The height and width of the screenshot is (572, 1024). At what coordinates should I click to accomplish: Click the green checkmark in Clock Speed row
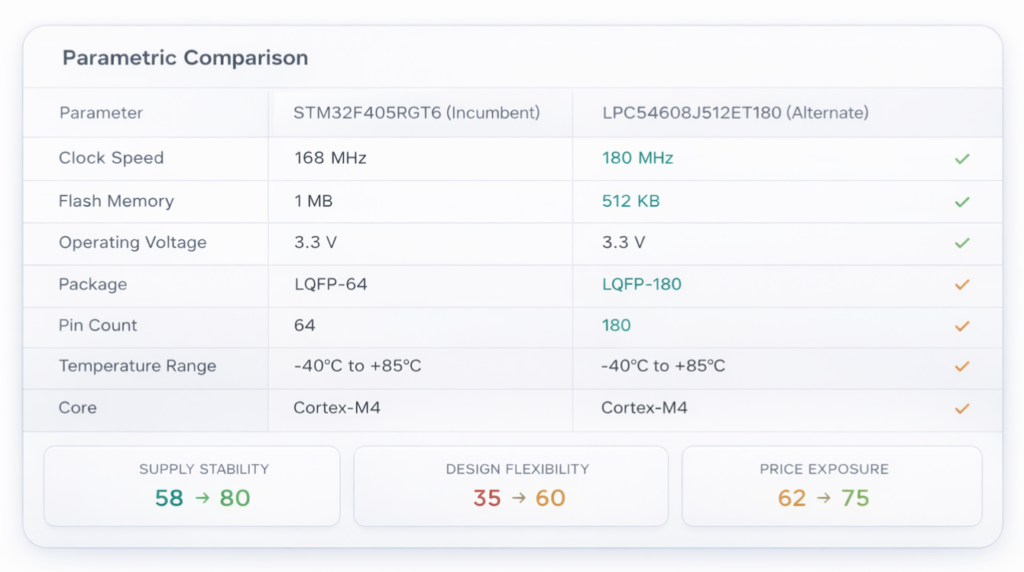pos(962,158)
